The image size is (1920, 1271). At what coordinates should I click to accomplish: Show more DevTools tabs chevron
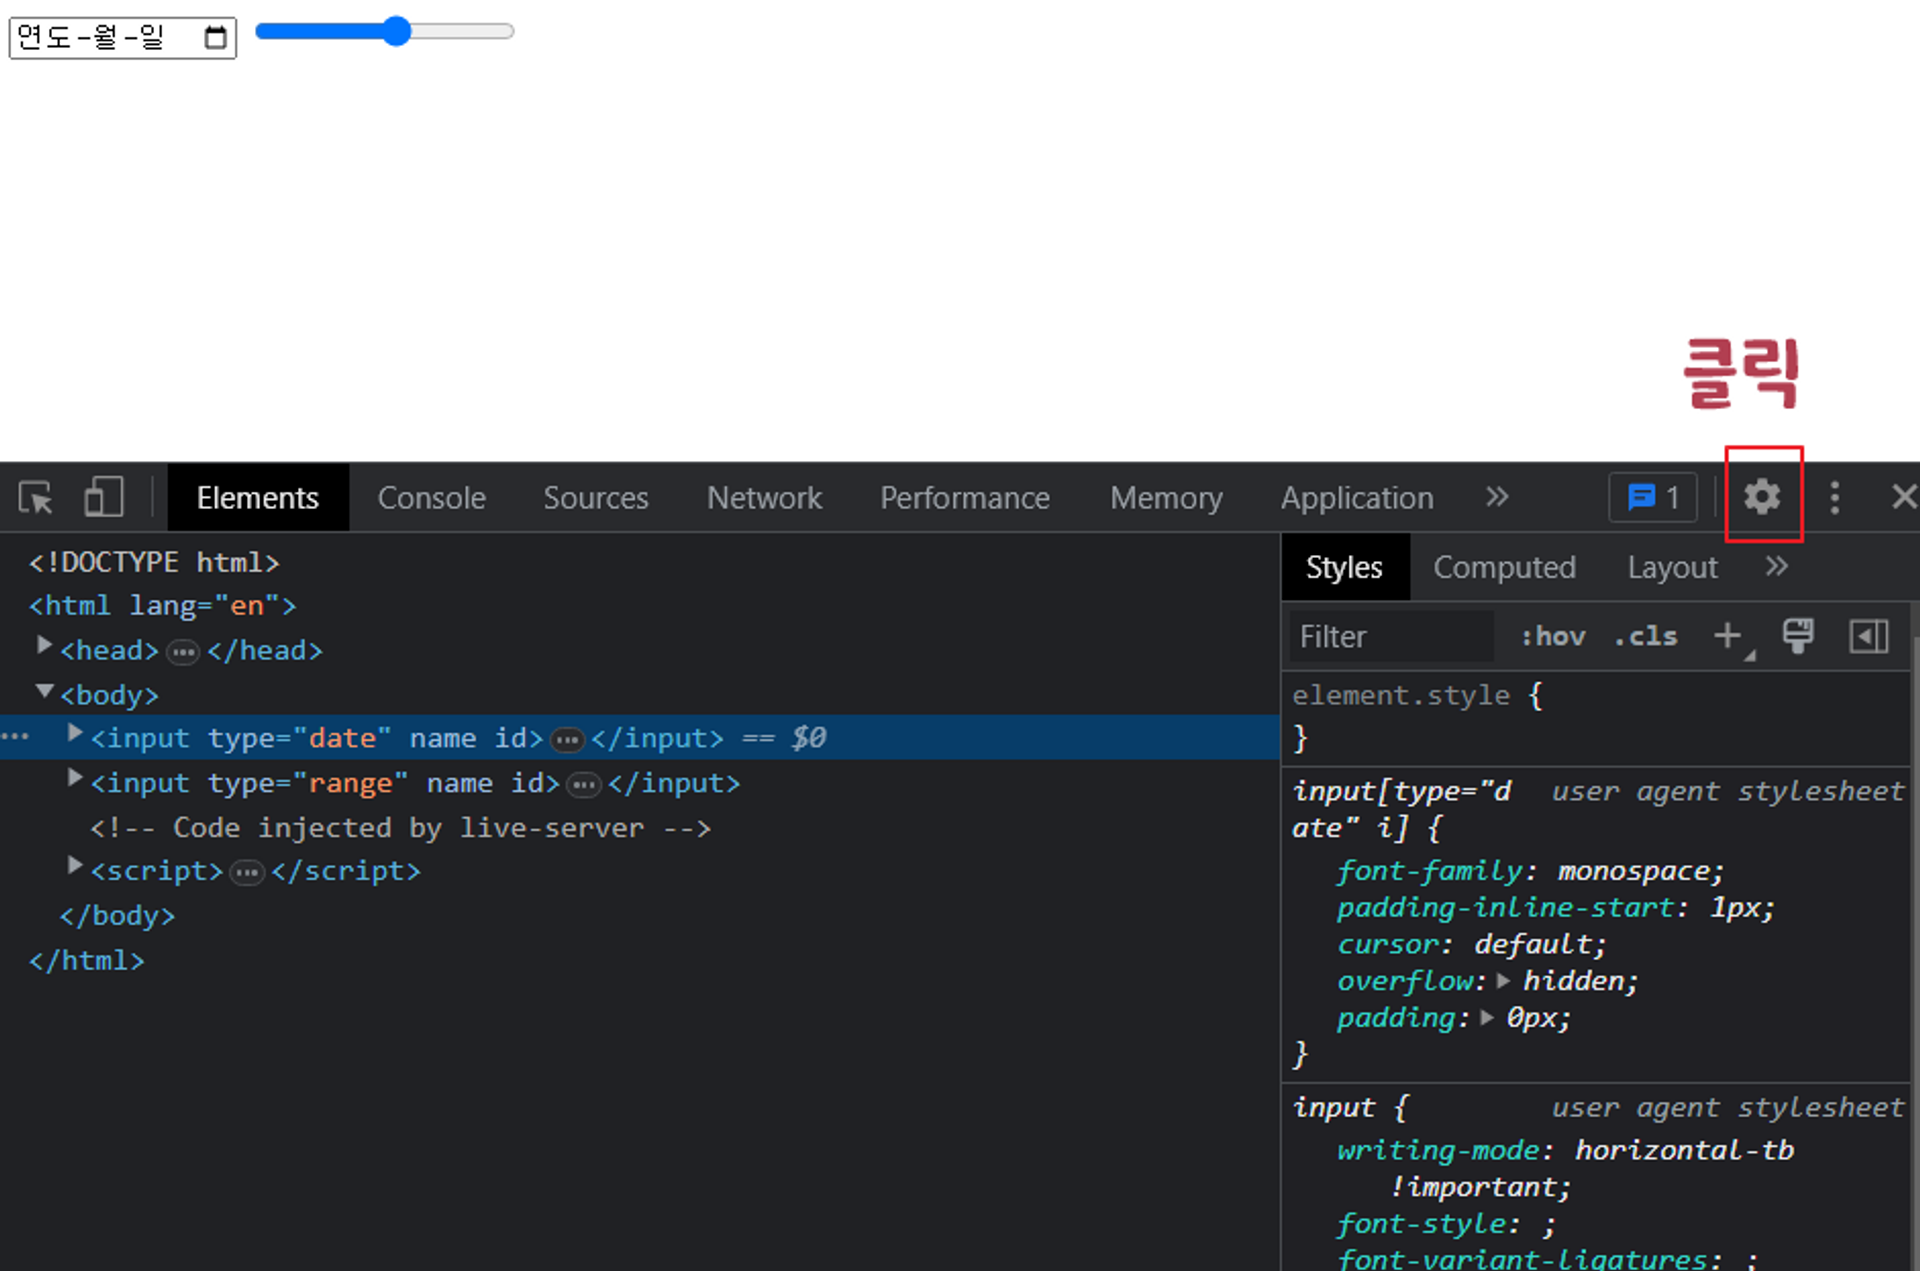(x=1496, y=497)
